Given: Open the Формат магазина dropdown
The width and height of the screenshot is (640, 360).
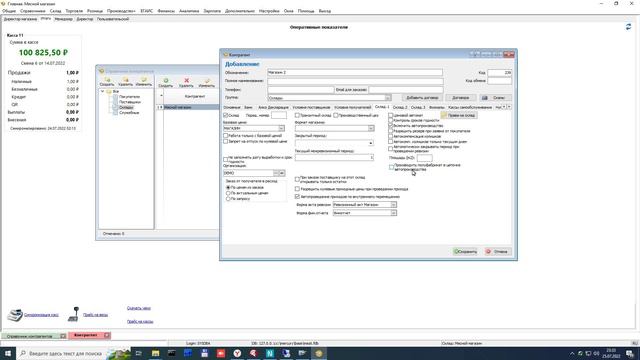Looking at the screenshot, I should (371, 129).
